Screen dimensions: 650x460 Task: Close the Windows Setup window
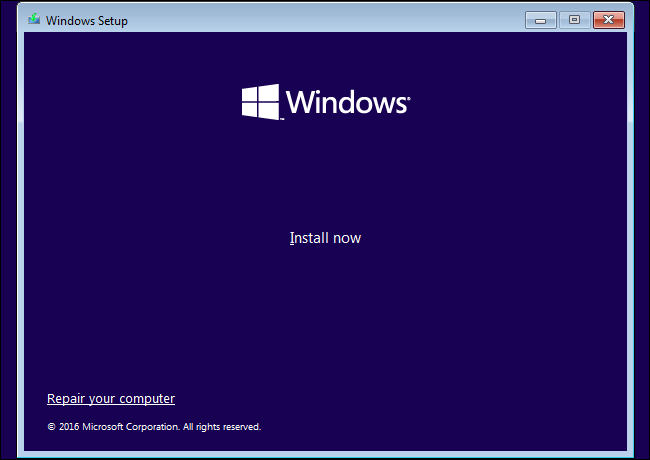[x=609, y=20]
